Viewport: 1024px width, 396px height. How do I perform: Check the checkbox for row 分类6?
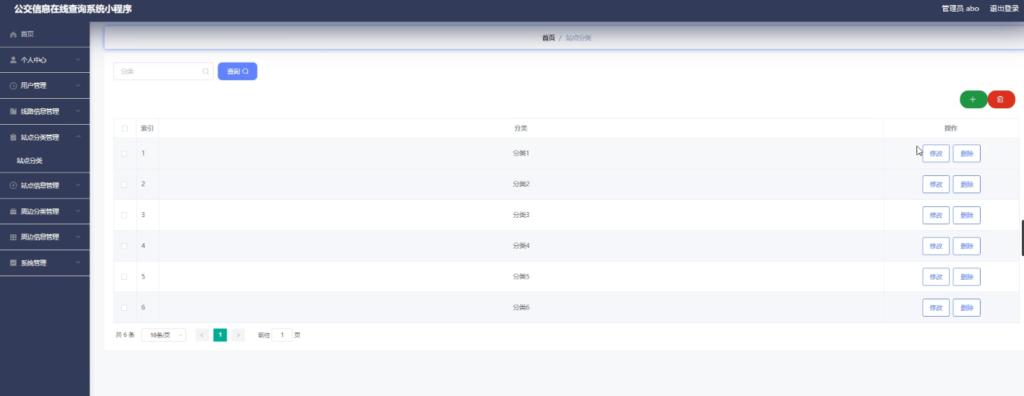coord(125,308)
